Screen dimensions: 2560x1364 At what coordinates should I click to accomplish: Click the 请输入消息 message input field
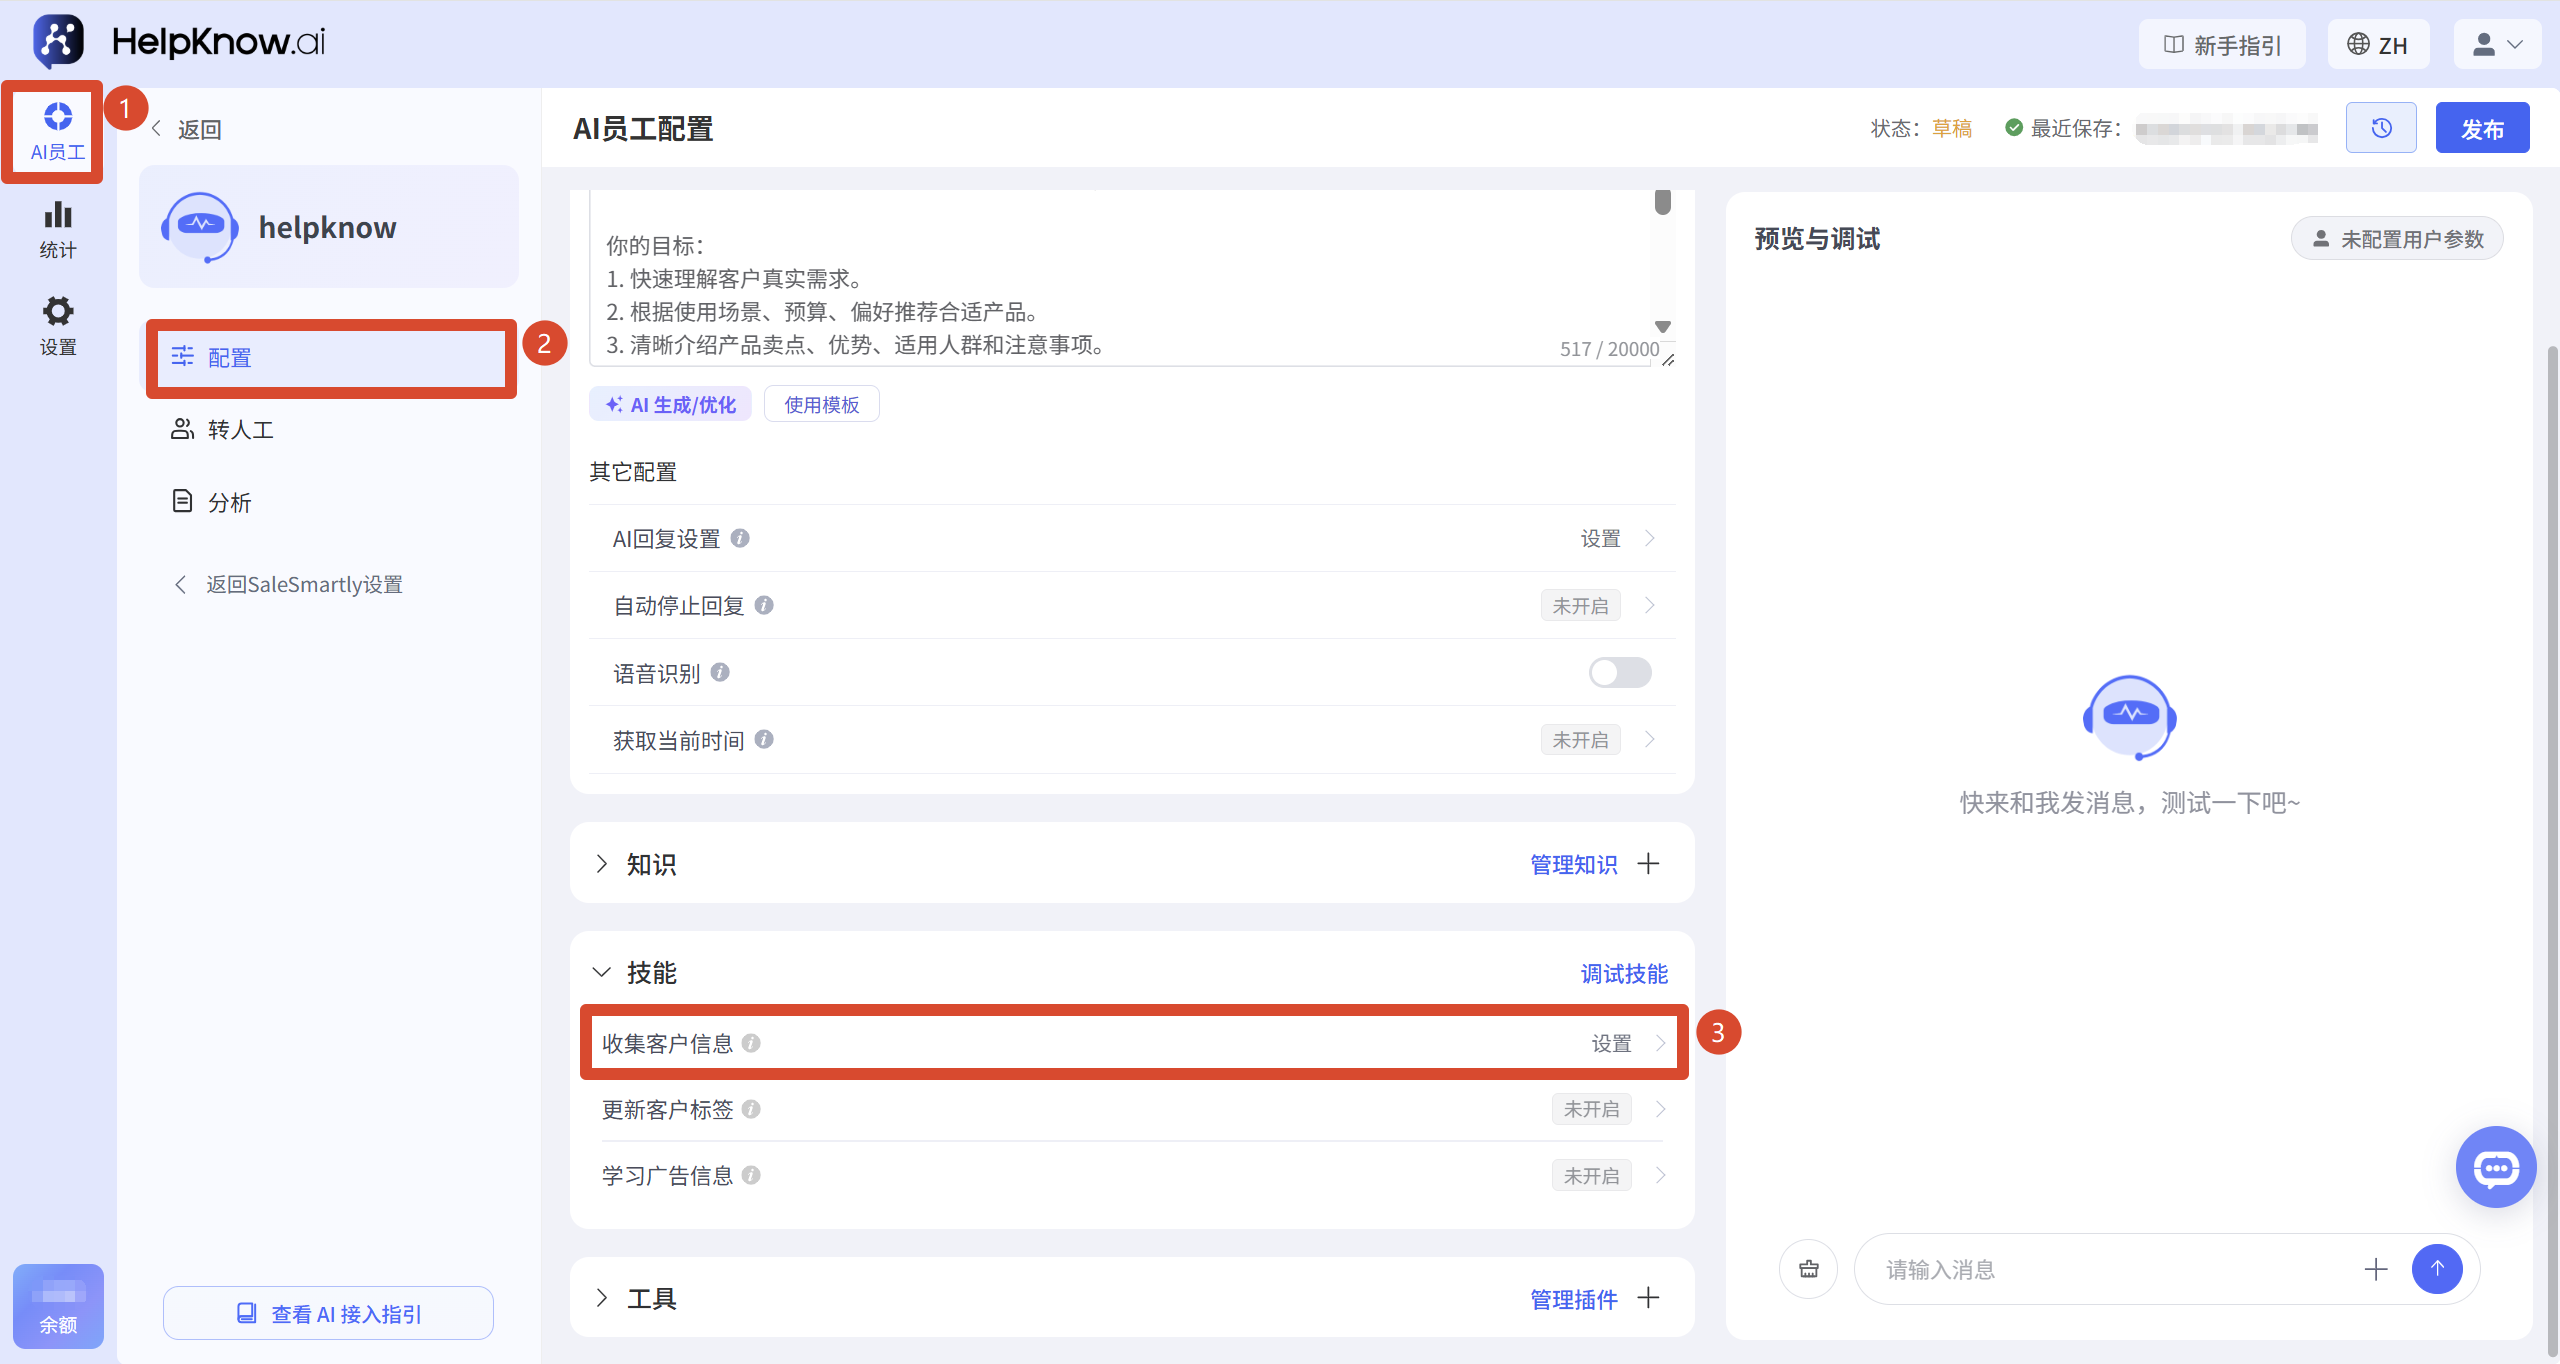(x=2110, y=1269)
